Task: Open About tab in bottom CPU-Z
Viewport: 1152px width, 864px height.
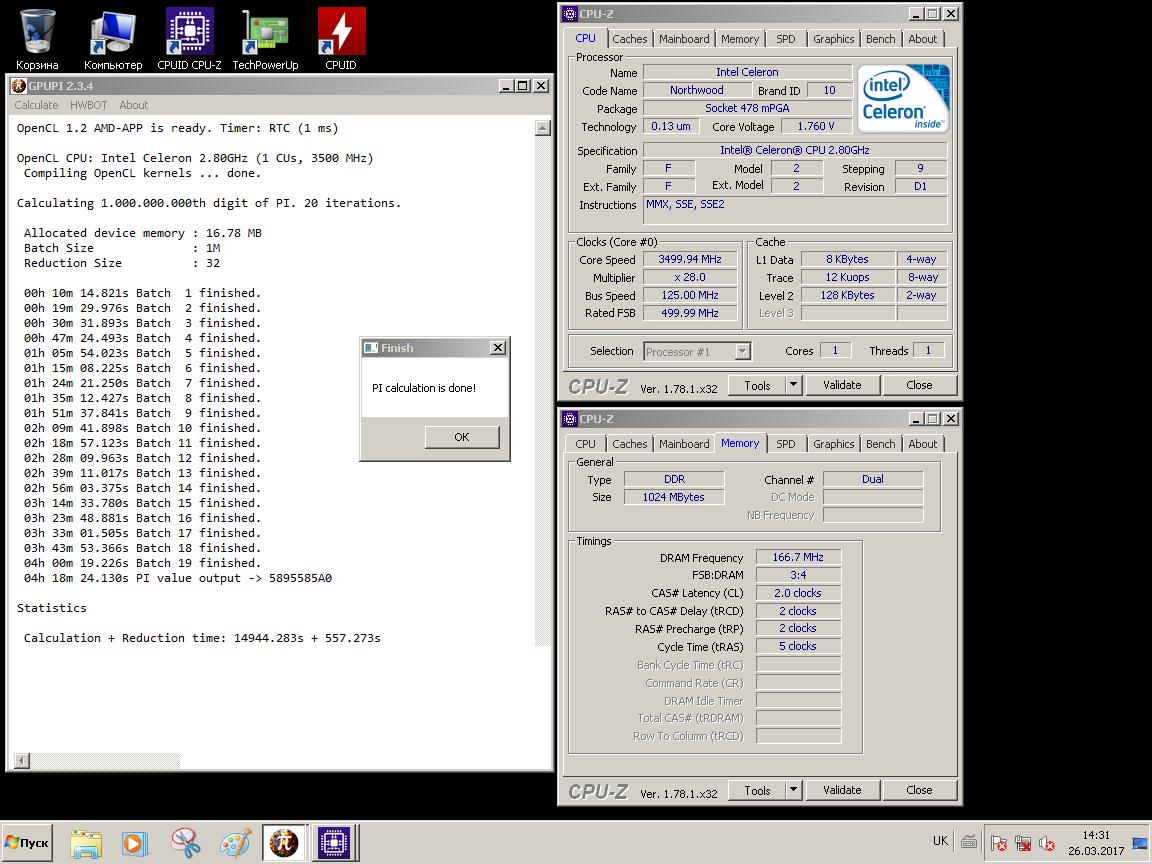Action: [923, 444]
